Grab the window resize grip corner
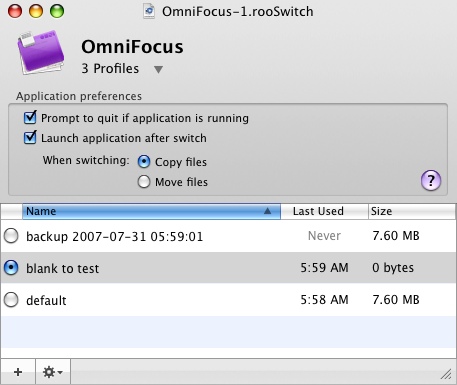The width and height of the screenshot is (457, 385). click(446, 374)
